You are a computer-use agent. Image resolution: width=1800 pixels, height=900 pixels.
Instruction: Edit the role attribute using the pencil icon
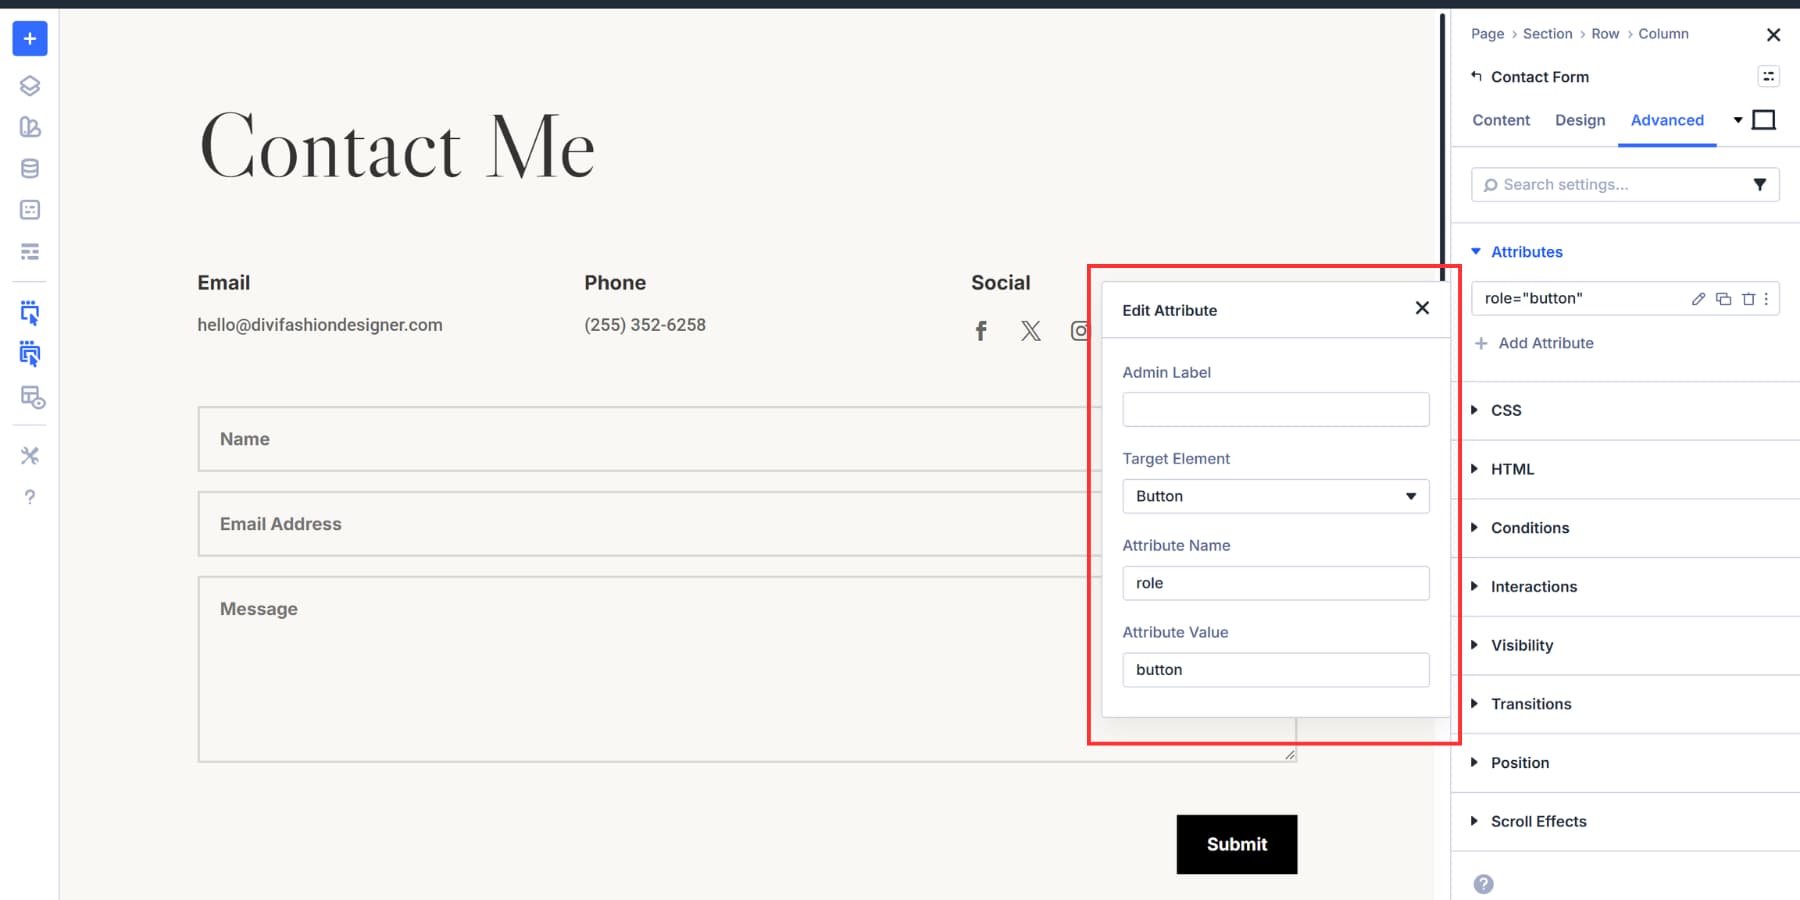pyautogui.click(x=1697, y=298)
